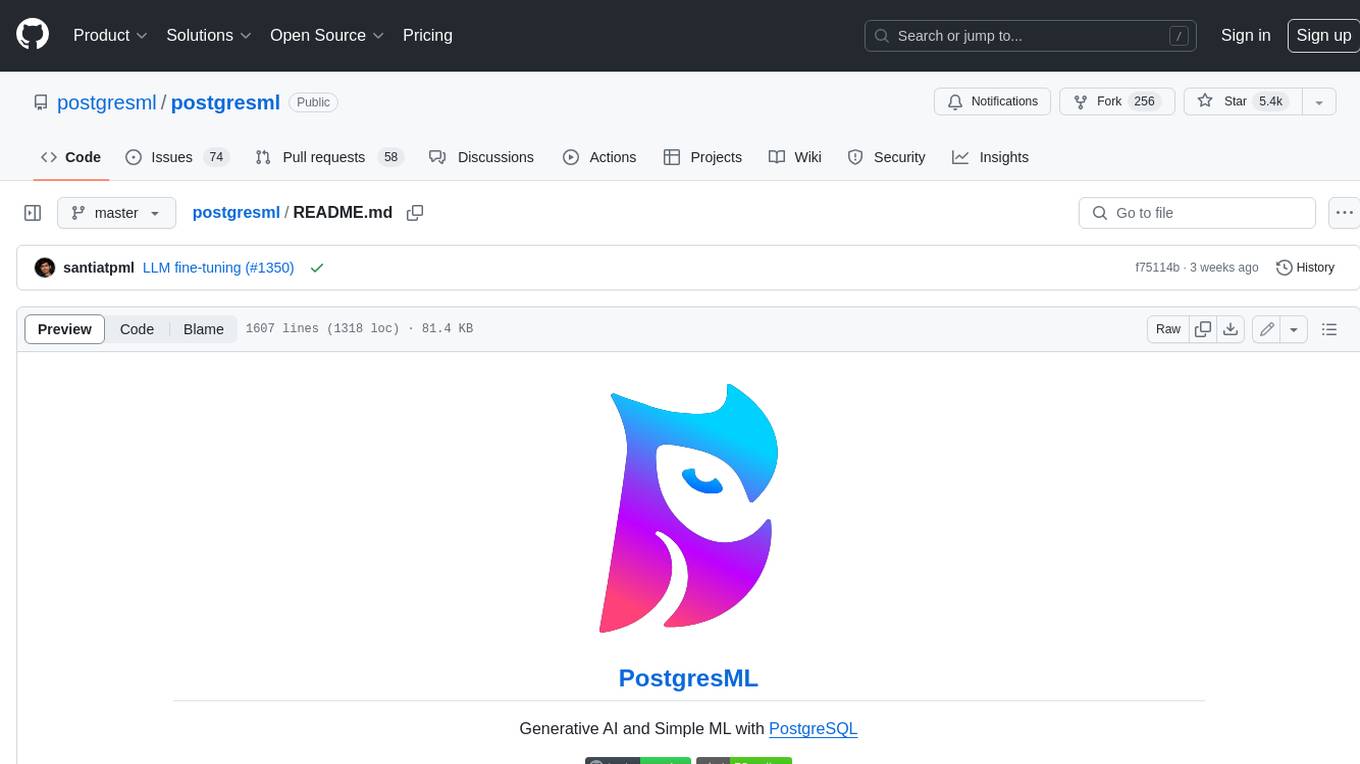This screenshot has width=1360, height=764.
Task: Open the postgresml repository name link
Action: click(x=225, y=102)
